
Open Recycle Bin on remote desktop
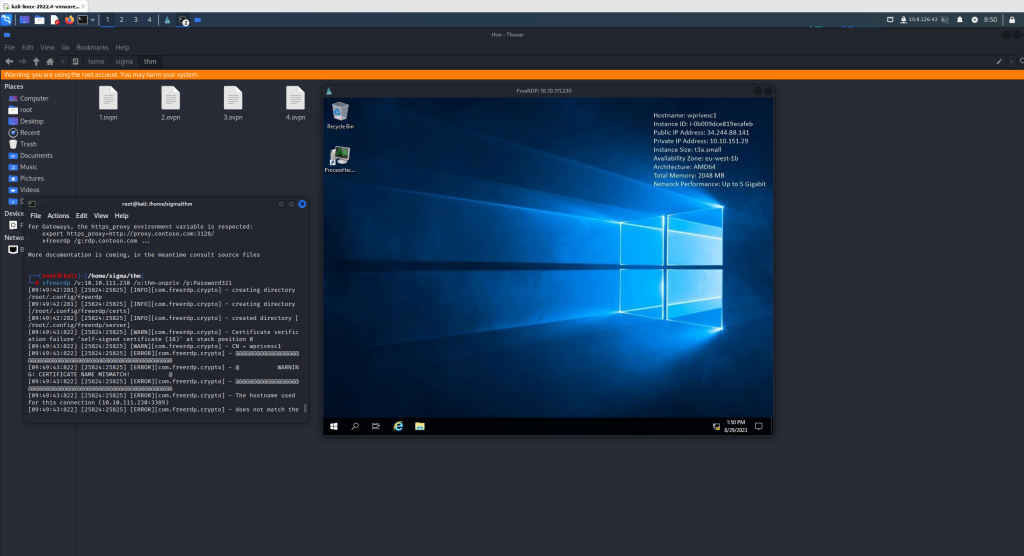(340, 116)
